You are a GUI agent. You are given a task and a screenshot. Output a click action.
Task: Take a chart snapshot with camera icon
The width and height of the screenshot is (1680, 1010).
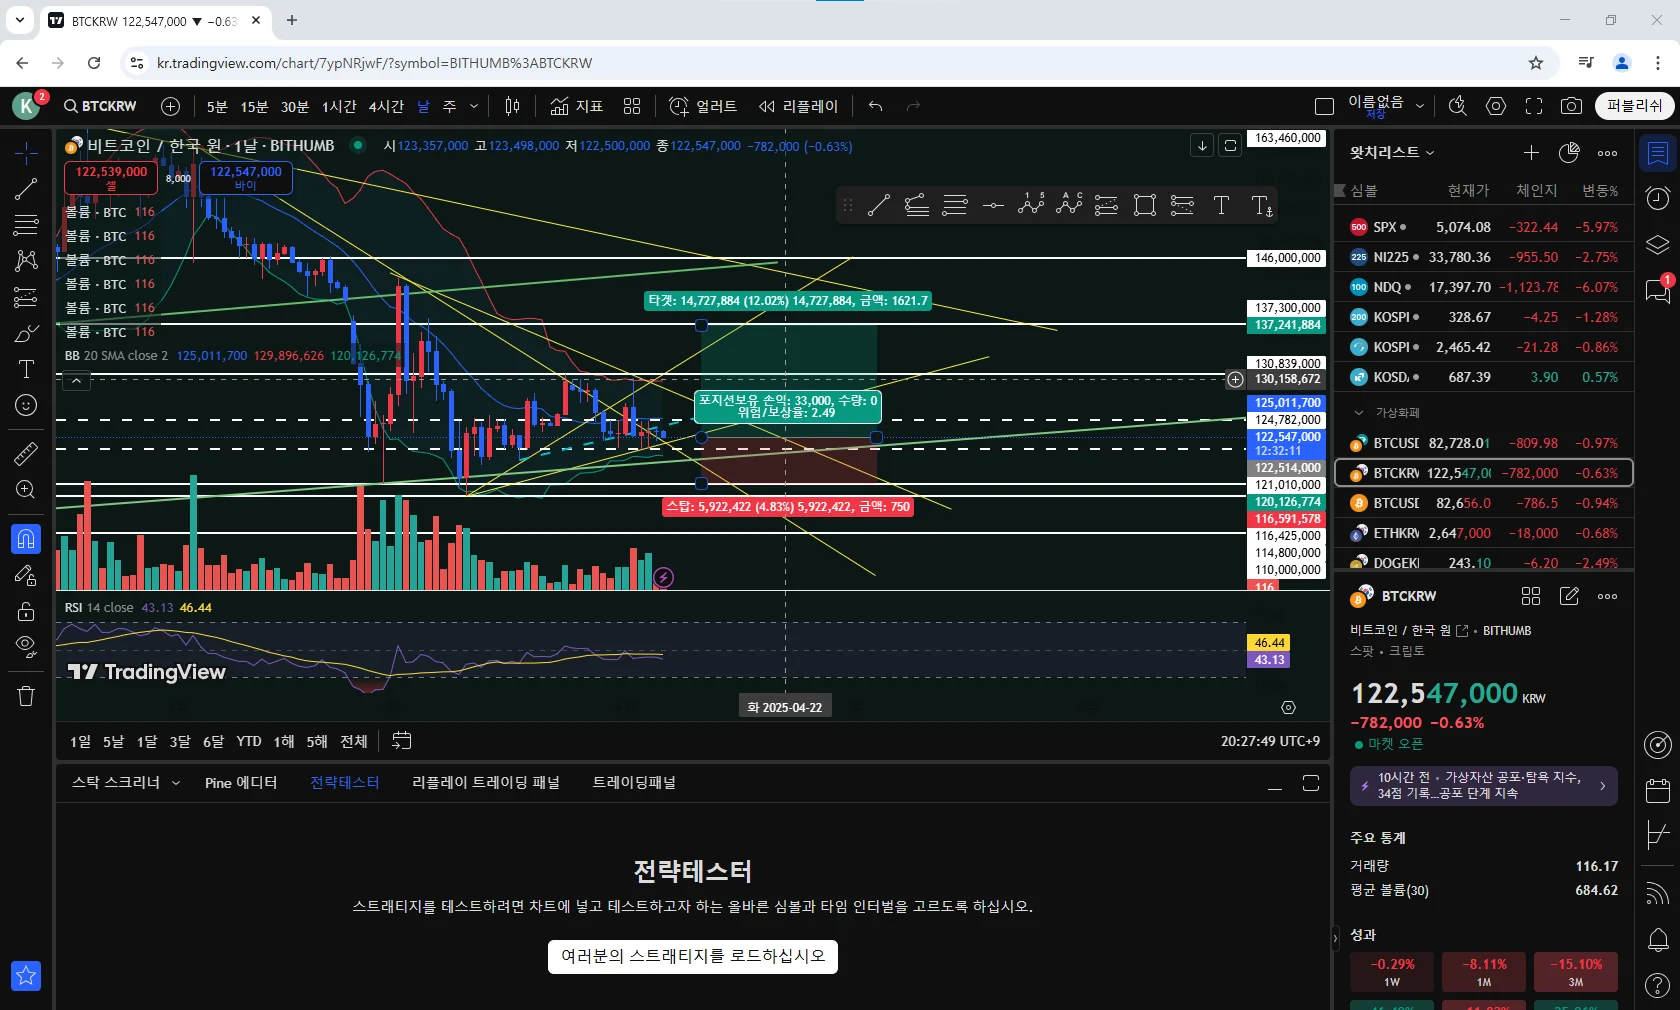[x=1572, y=106]
